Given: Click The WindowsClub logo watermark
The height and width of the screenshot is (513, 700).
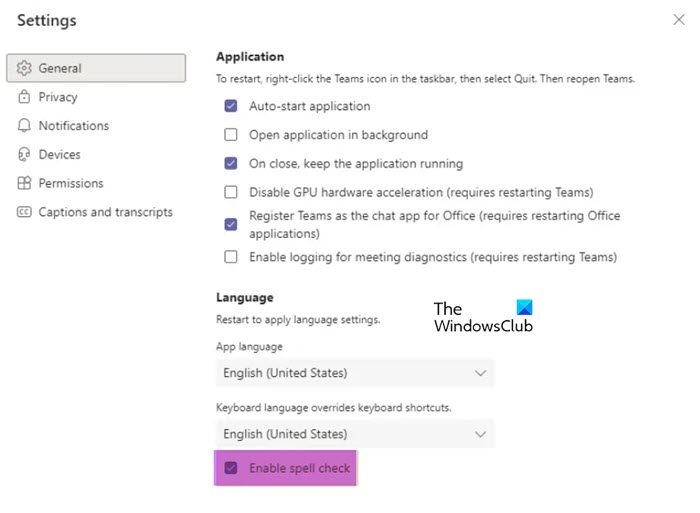Looking at the screenshot, I should (483, 317).
